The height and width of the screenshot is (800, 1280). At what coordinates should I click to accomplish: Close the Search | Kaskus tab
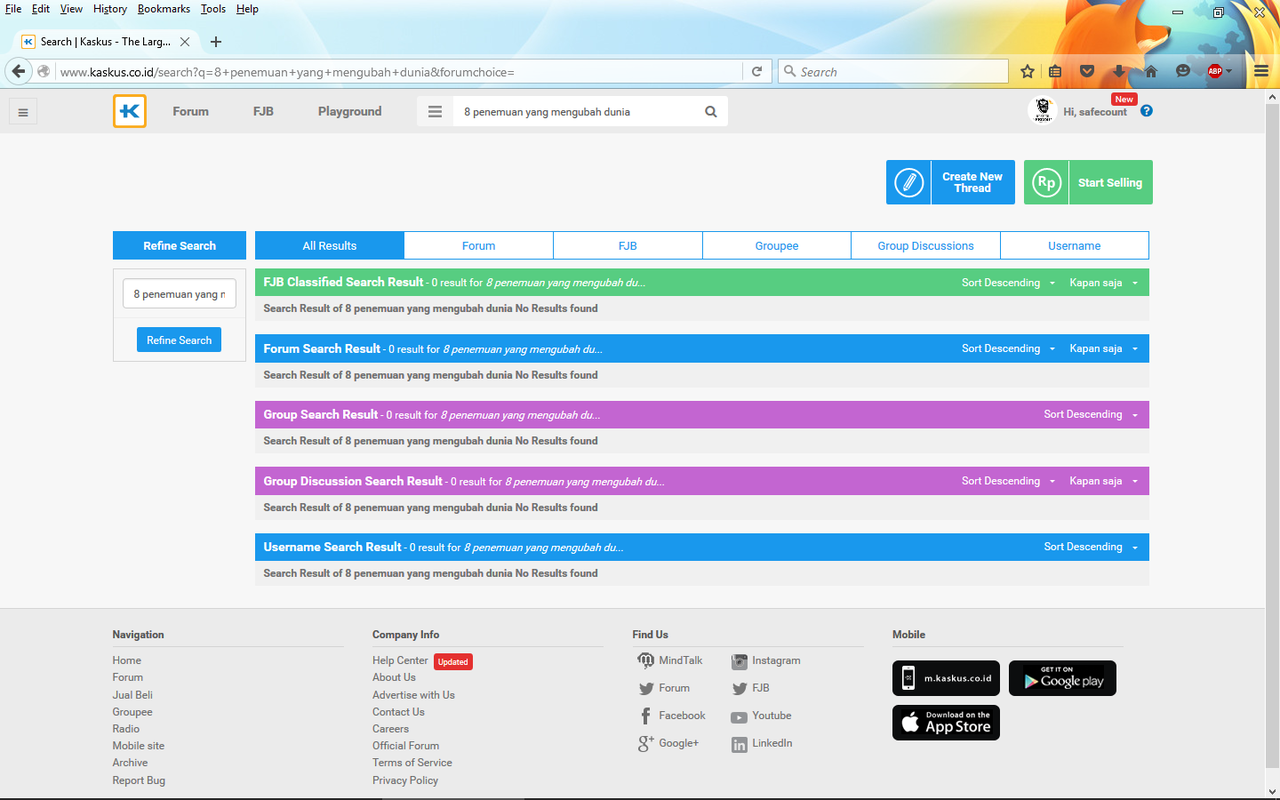184,42
